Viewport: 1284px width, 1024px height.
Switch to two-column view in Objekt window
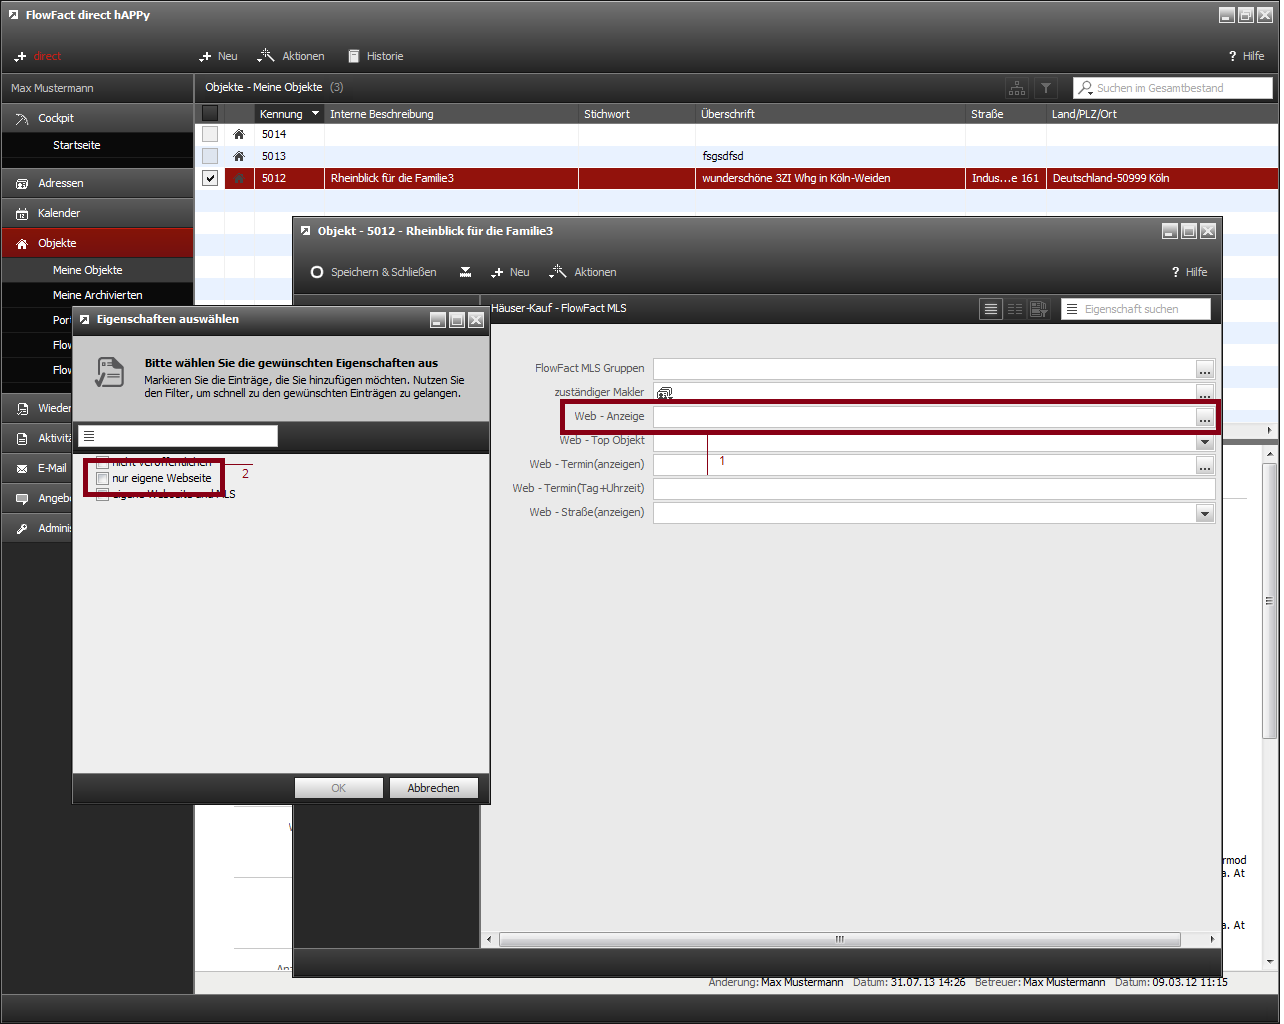coord(1015,309)
